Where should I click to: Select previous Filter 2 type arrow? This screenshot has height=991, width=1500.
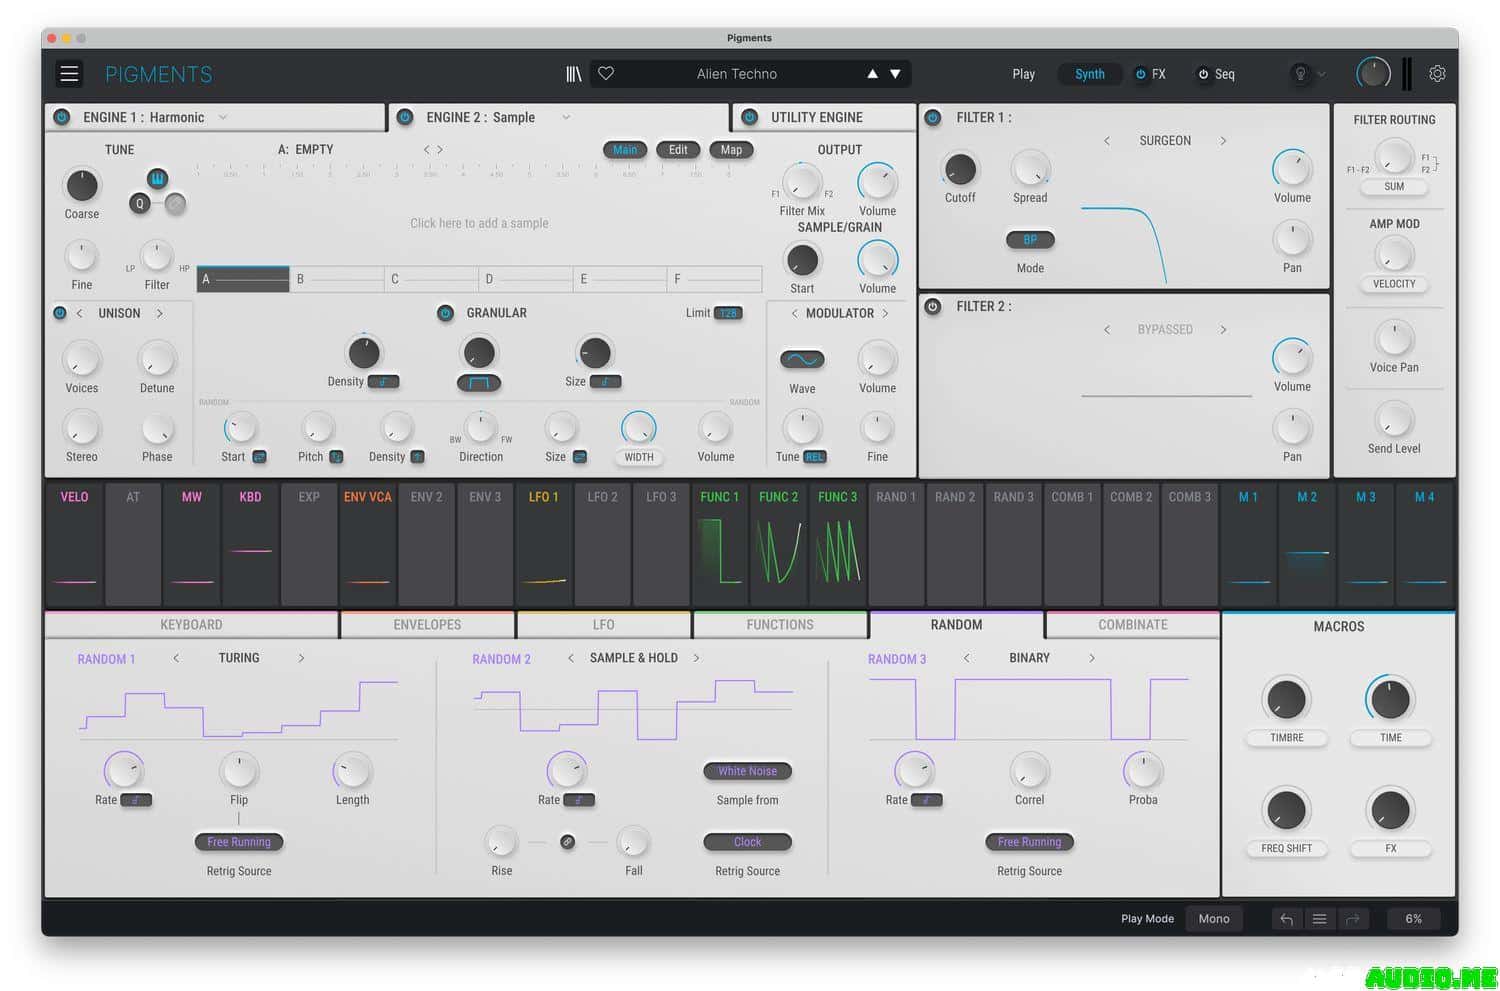[x=1106, y=329]
